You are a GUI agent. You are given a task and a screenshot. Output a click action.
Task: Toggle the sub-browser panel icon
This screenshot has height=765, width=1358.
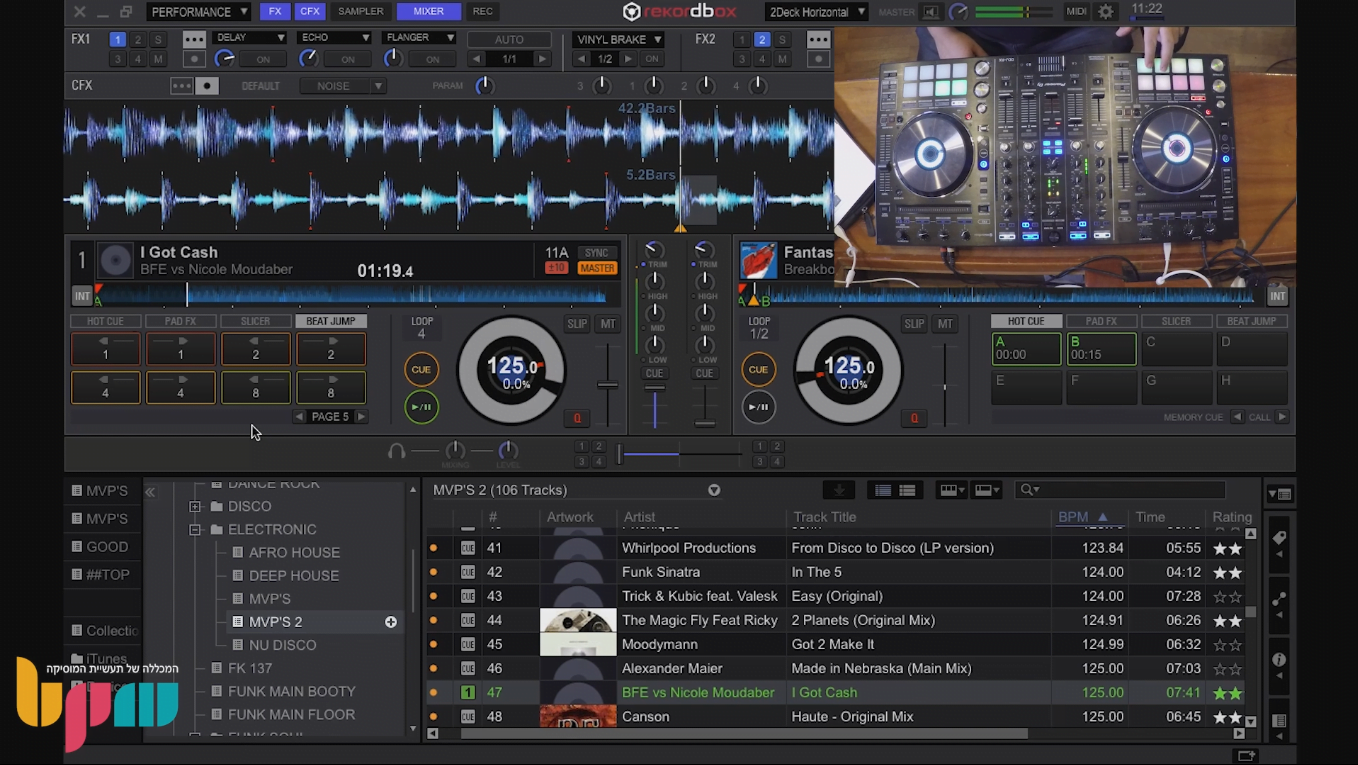pos(1279,494)
